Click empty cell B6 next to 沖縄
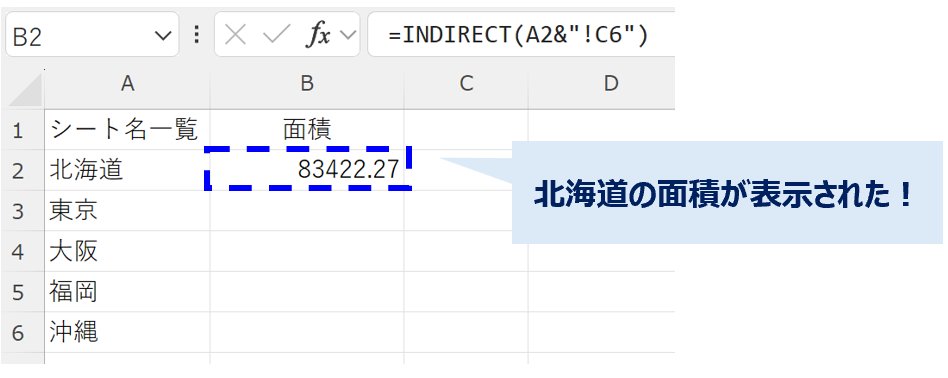 click(x=307, y=333)
